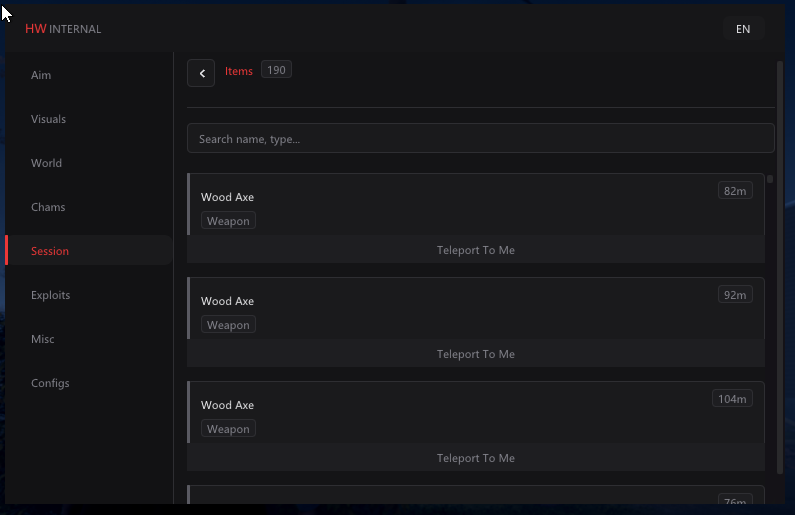
Task: Select the Wood Axe name at 82m
Action: pyautogui.click(x=227, y=197)
